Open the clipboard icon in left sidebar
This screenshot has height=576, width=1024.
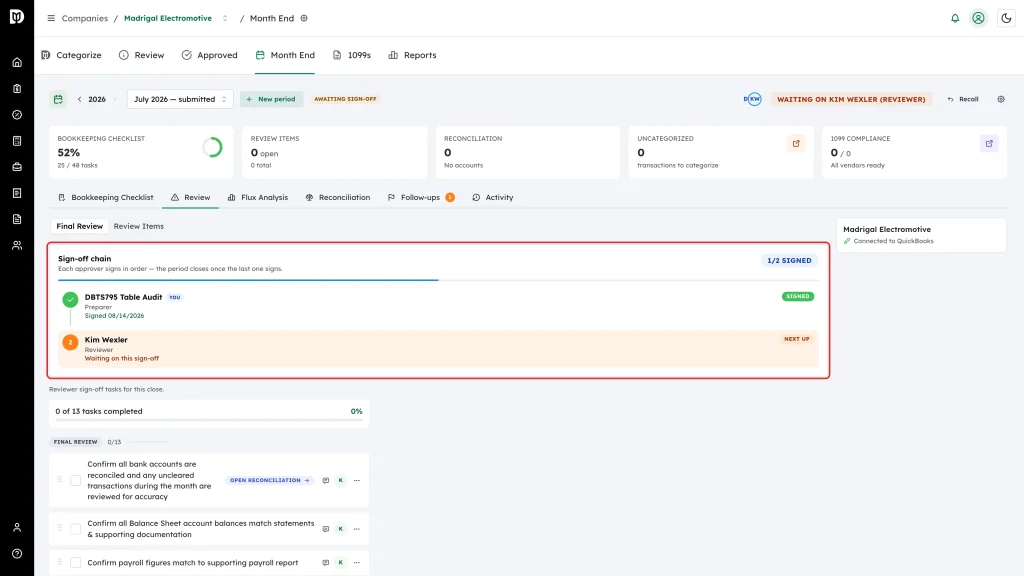[x=17, y=89]
